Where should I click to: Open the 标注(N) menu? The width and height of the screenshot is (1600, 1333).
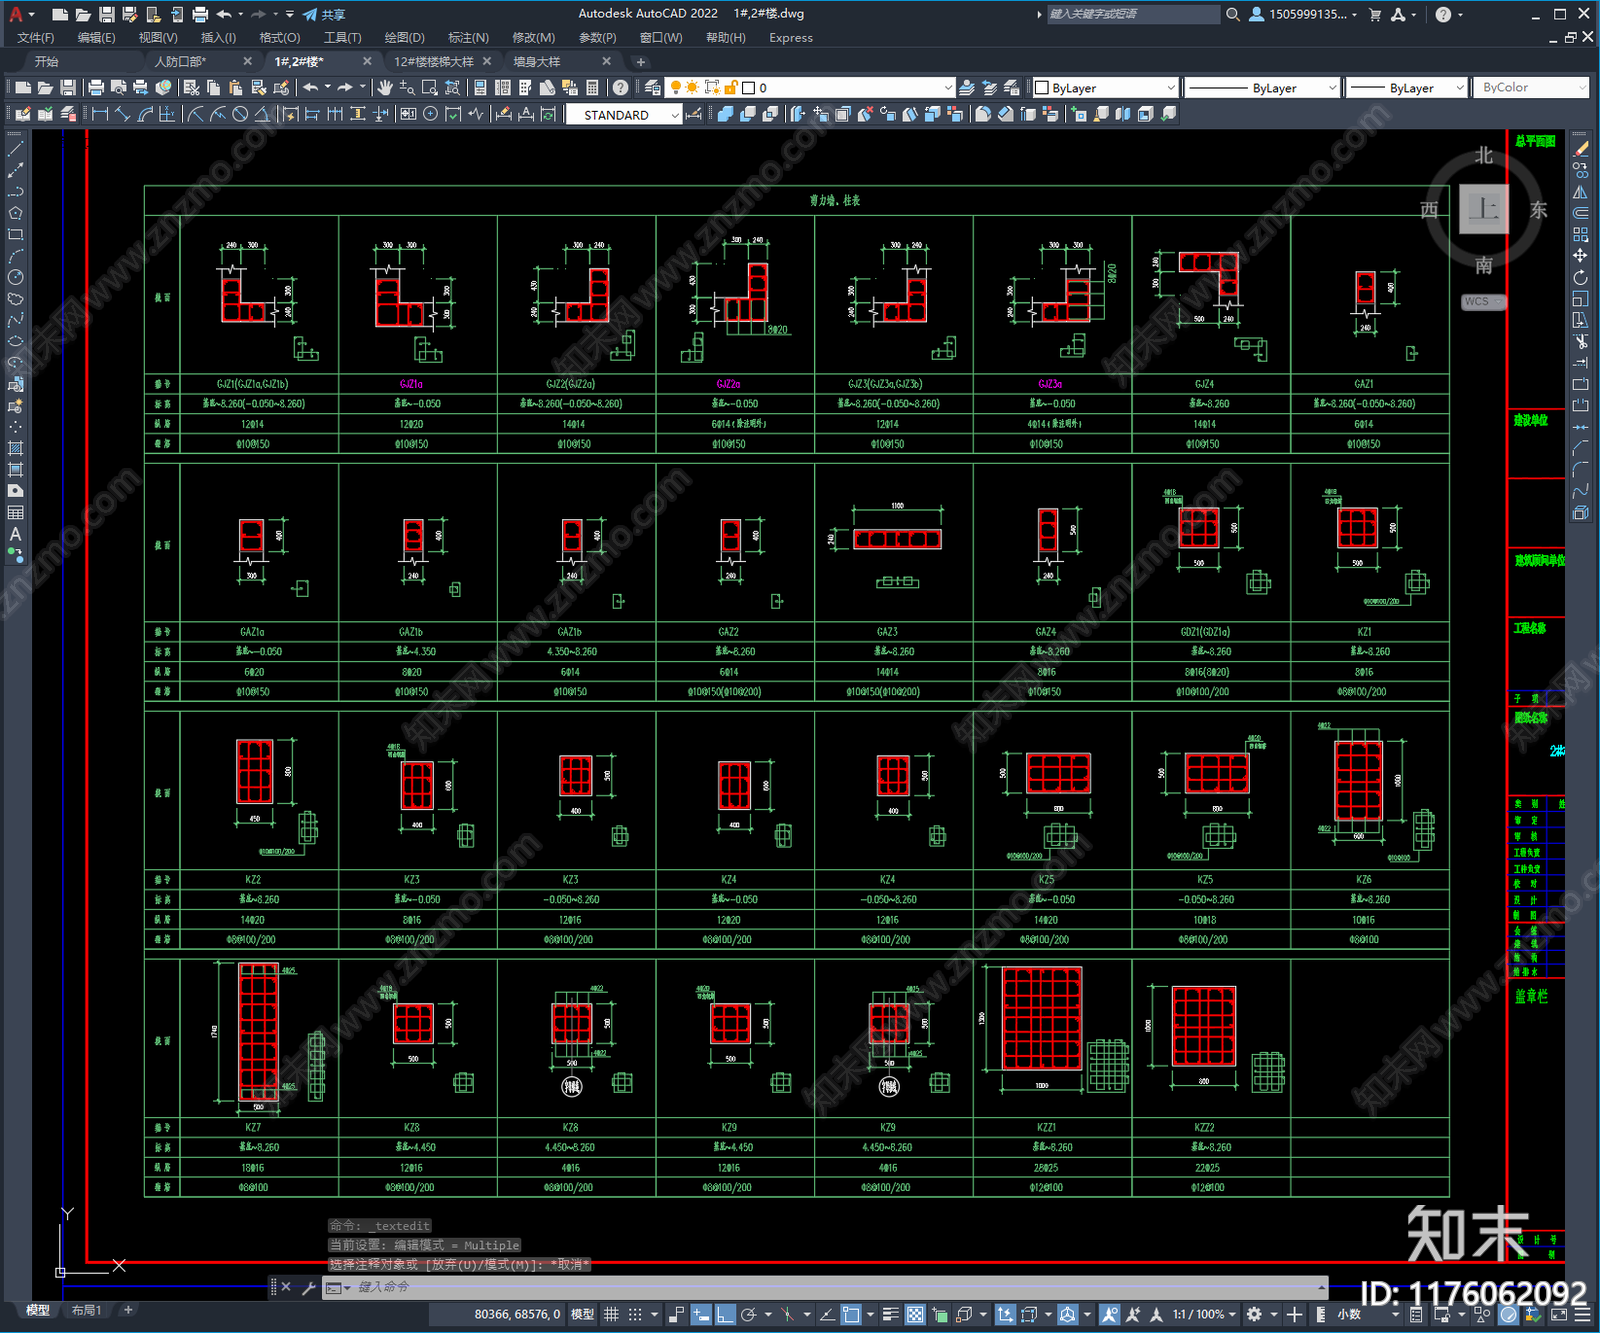pos(468,38)
